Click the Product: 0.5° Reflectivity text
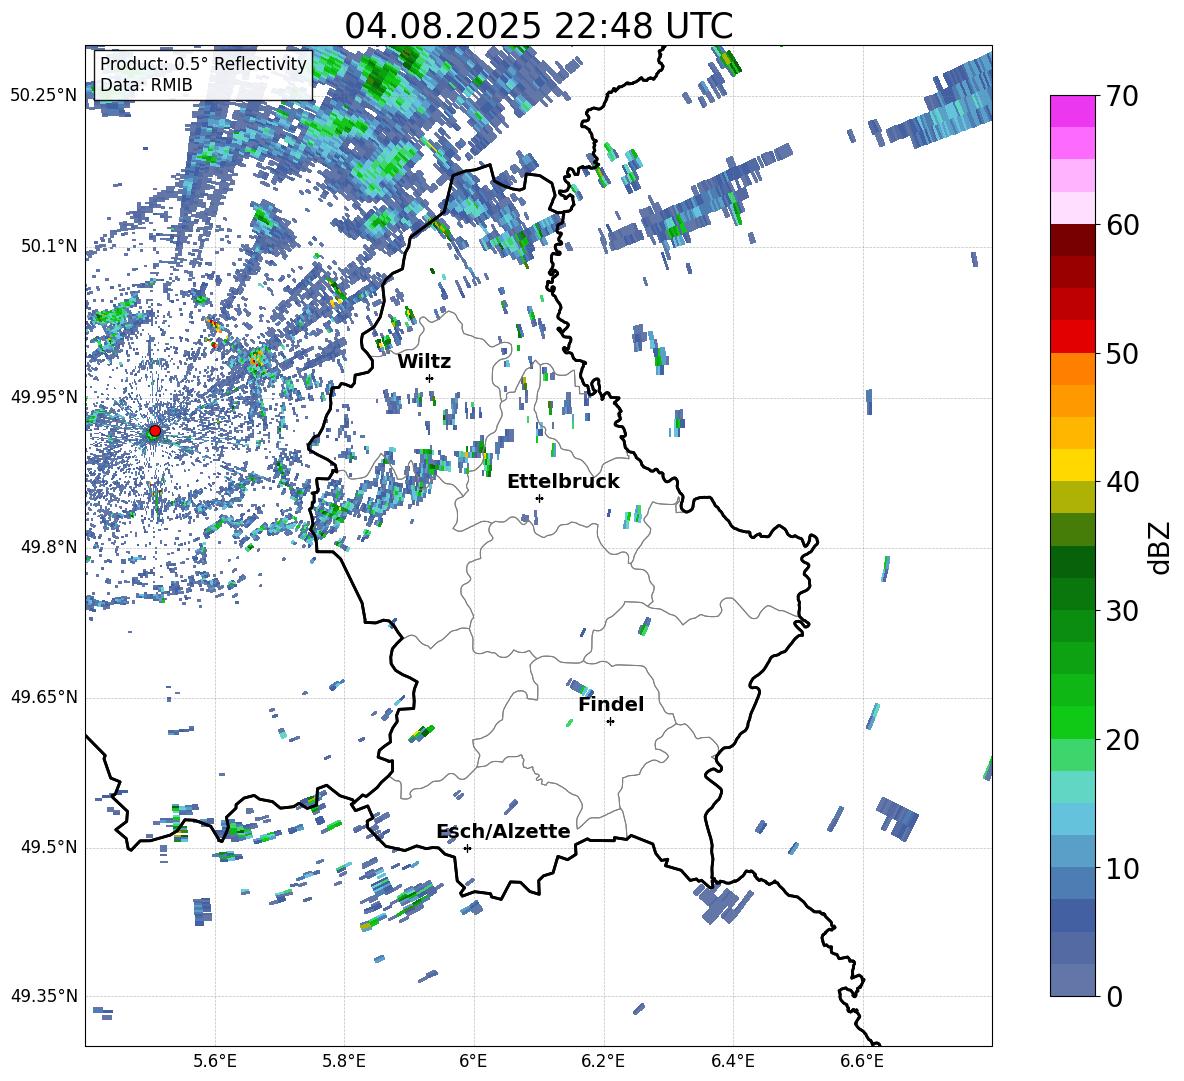Image resolution: width=1184 pixels, height=1081 pixels. point(203,63)
